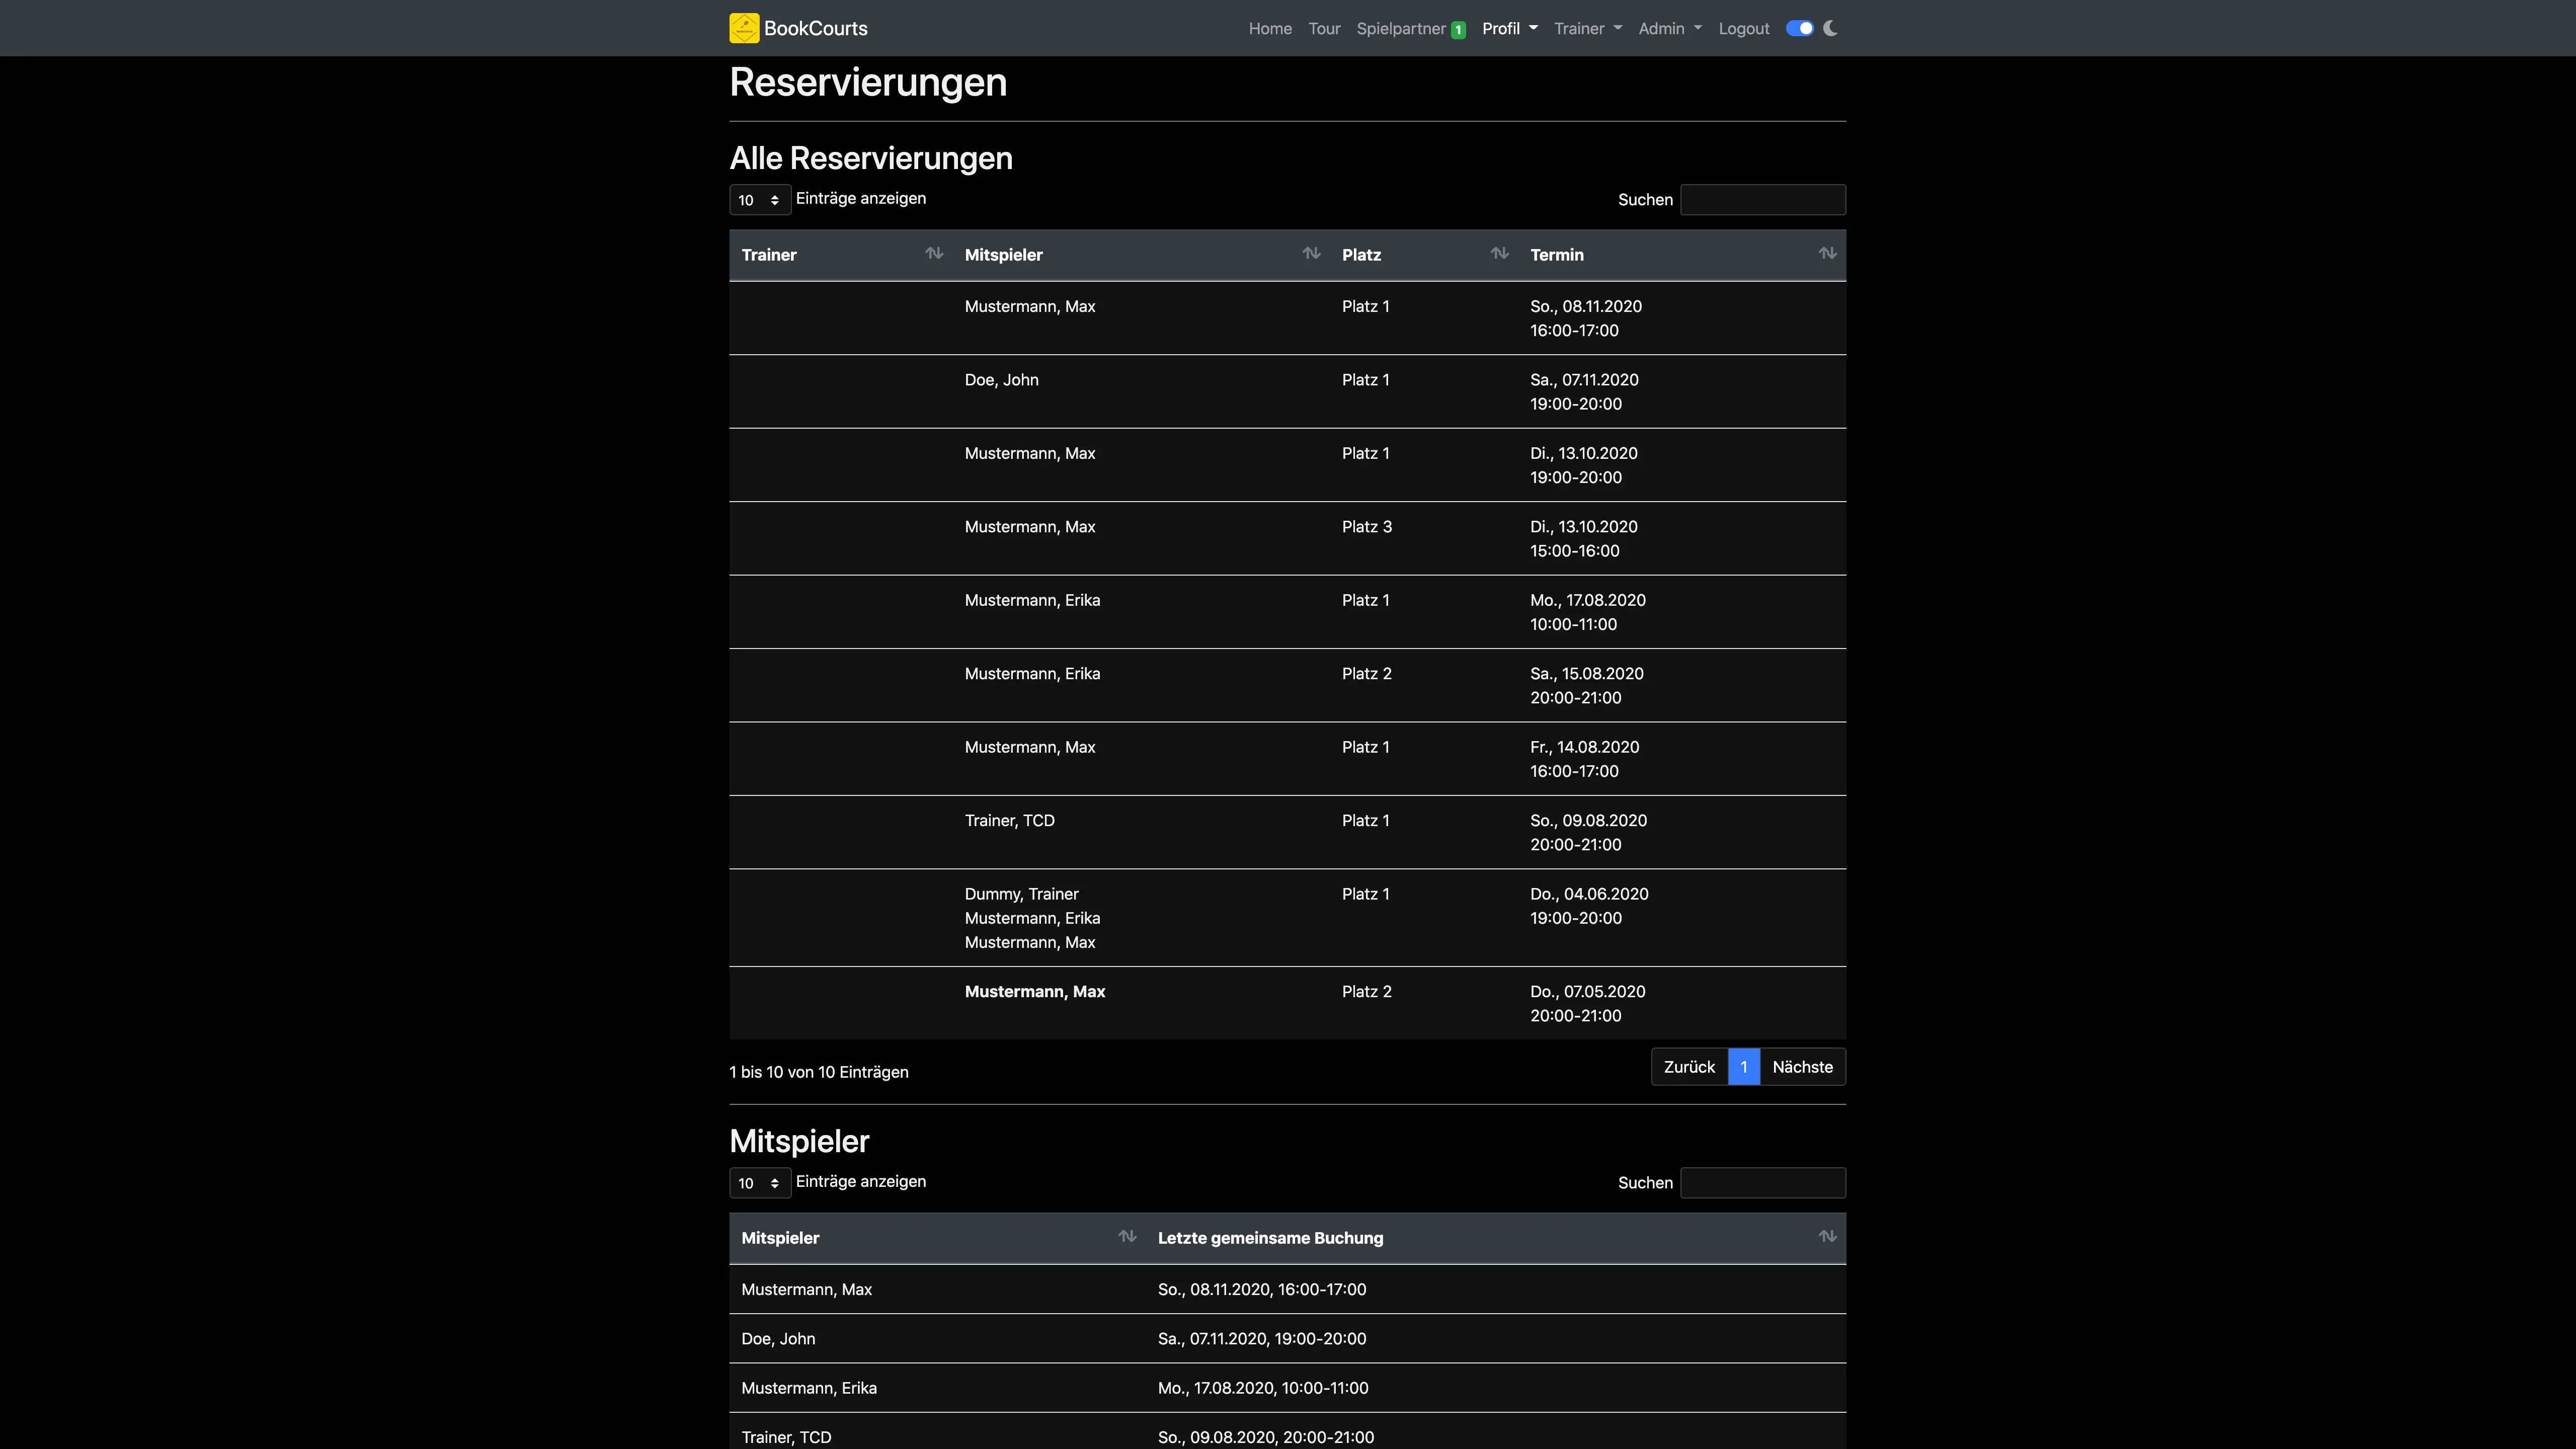Open the Profil dropdown menu
Screen dimensions: 2576x1449
tap(1509, 28)
